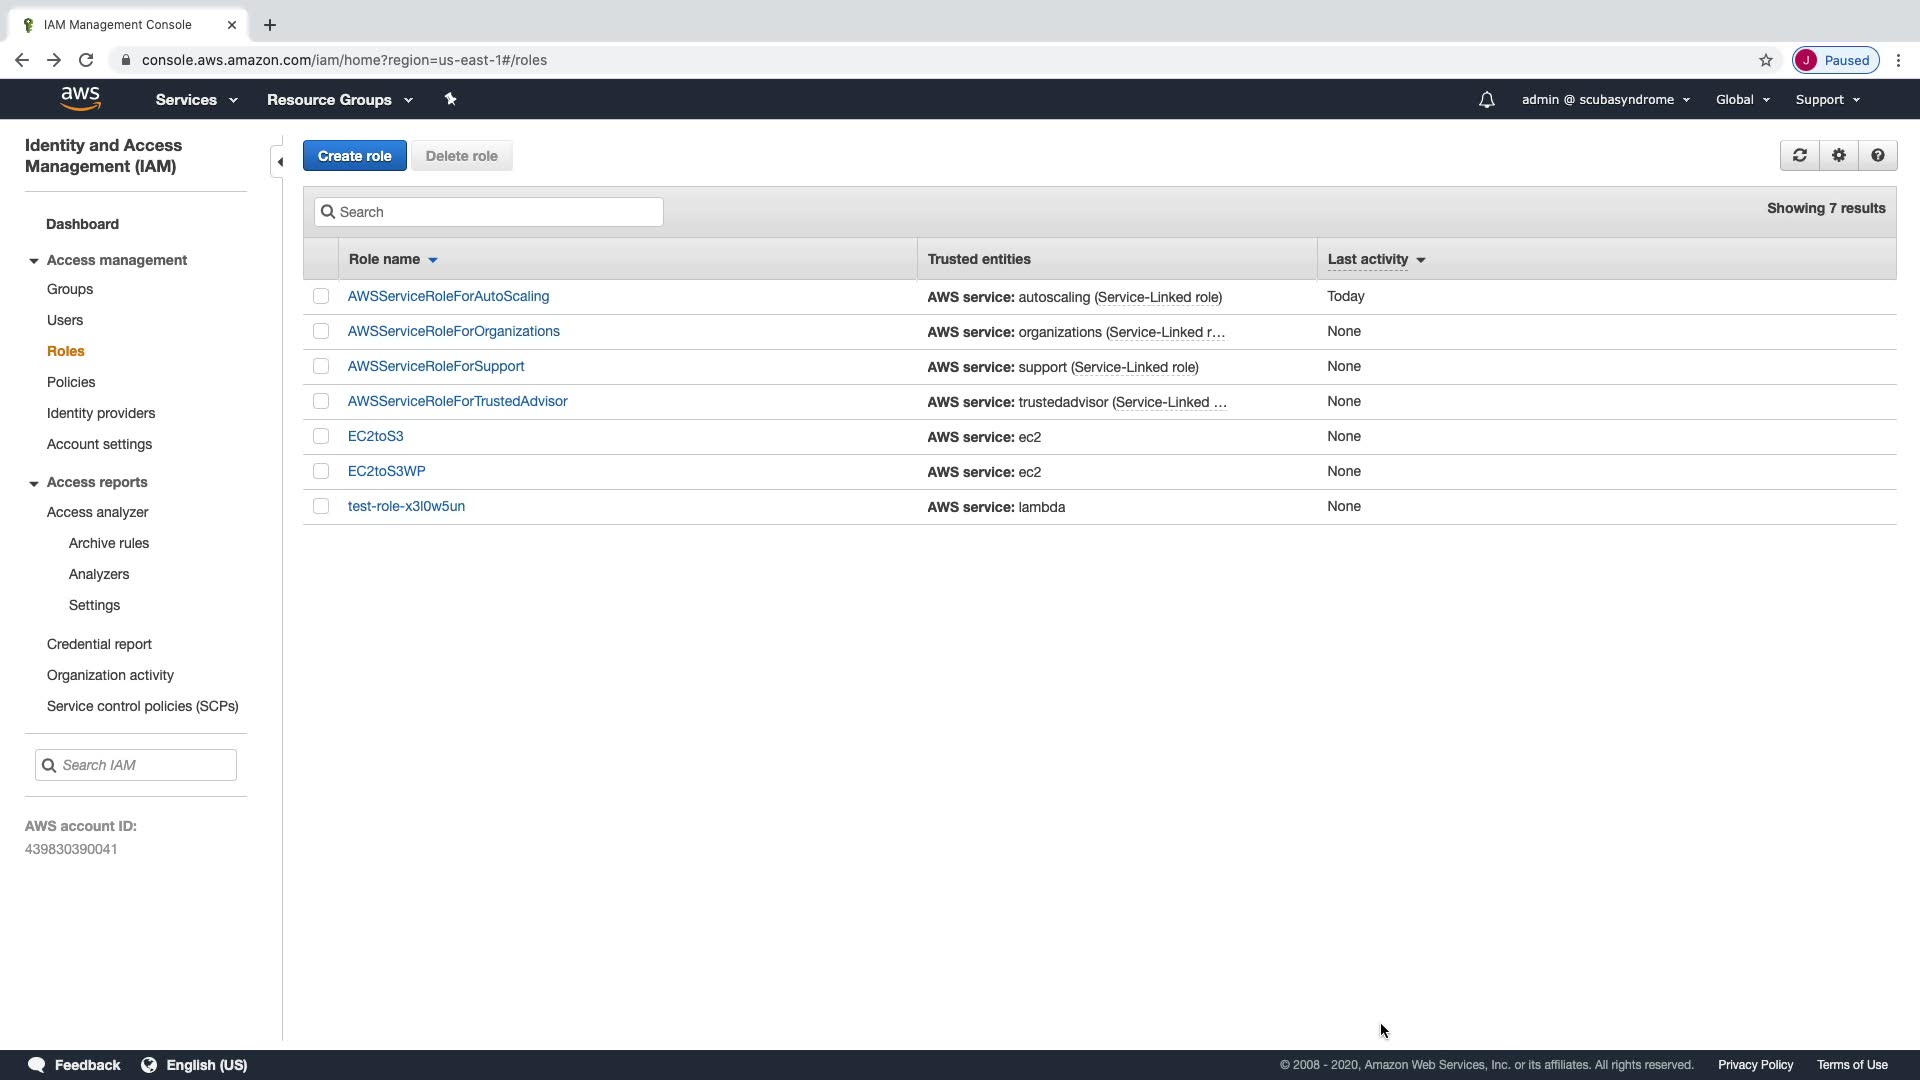Open the table settings gear icon

[x=1838, y=155]
